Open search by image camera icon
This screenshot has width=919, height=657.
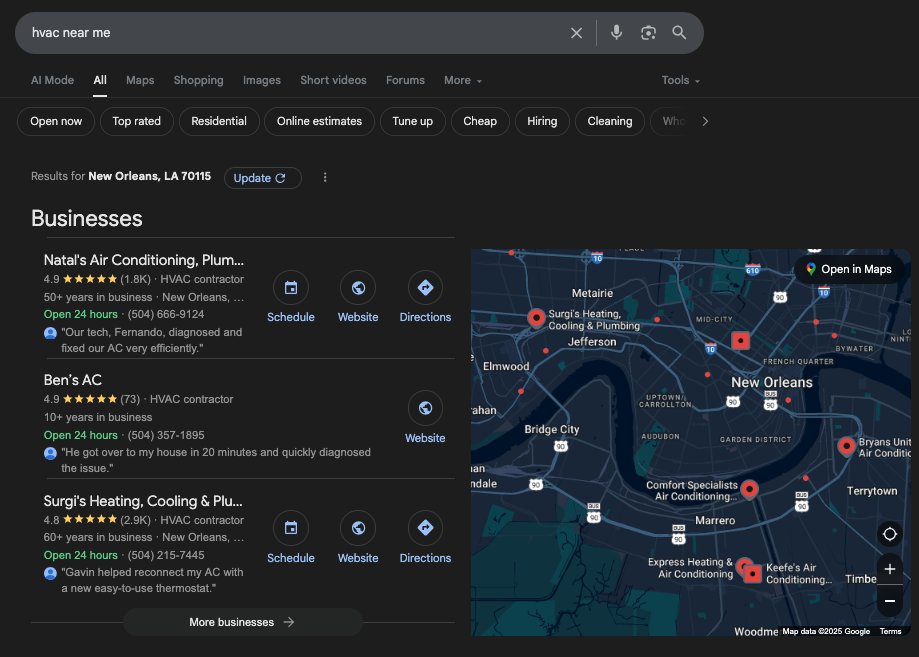coord(648,33)
